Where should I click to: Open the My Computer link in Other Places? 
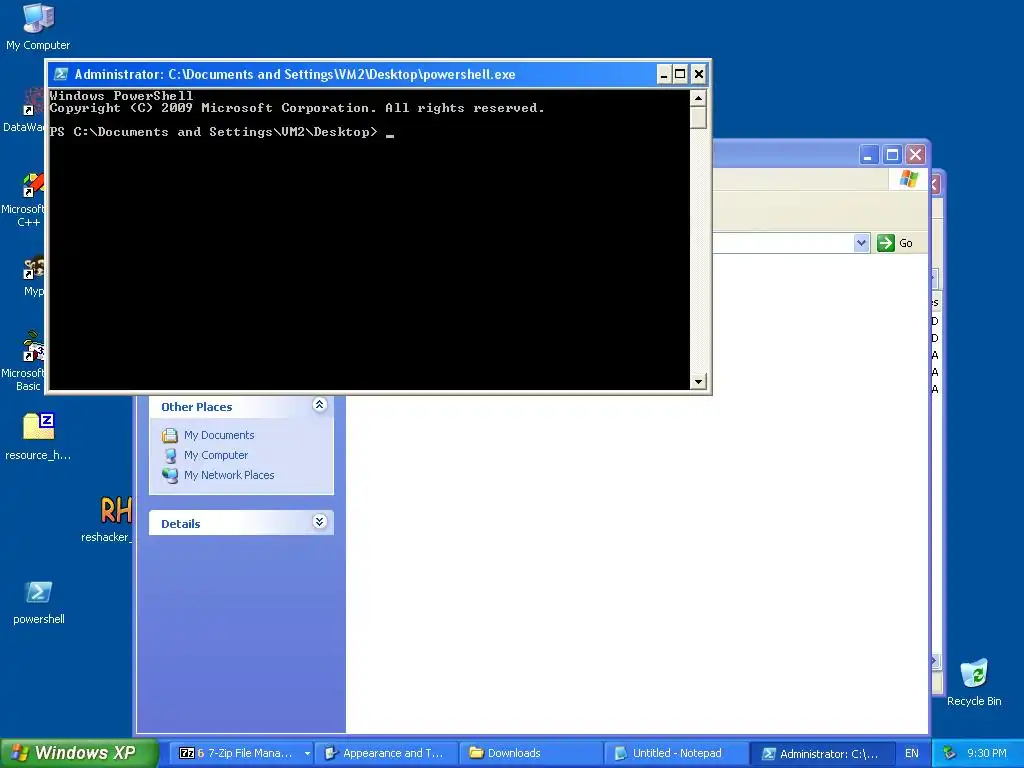point(216,455)
